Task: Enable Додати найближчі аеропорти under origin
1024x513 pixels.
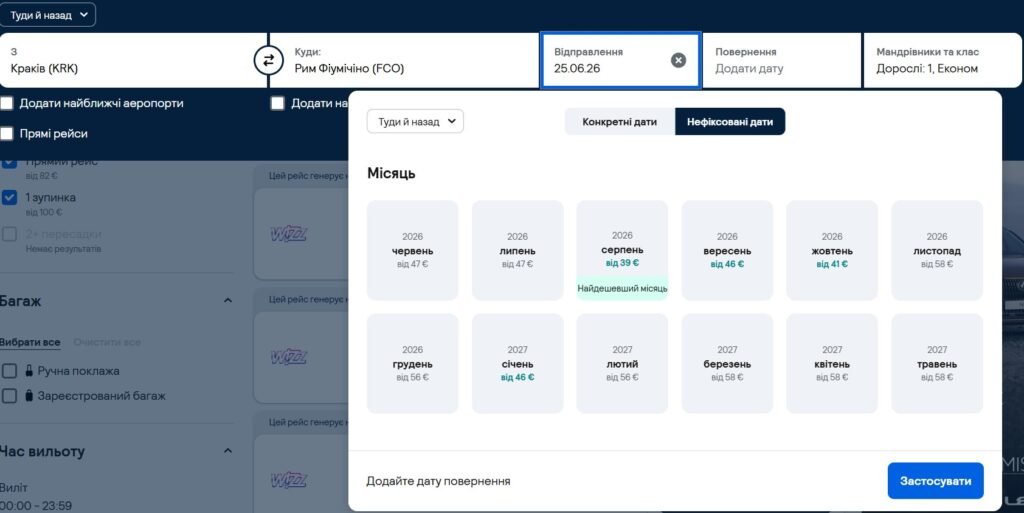Action: point(7,103)
